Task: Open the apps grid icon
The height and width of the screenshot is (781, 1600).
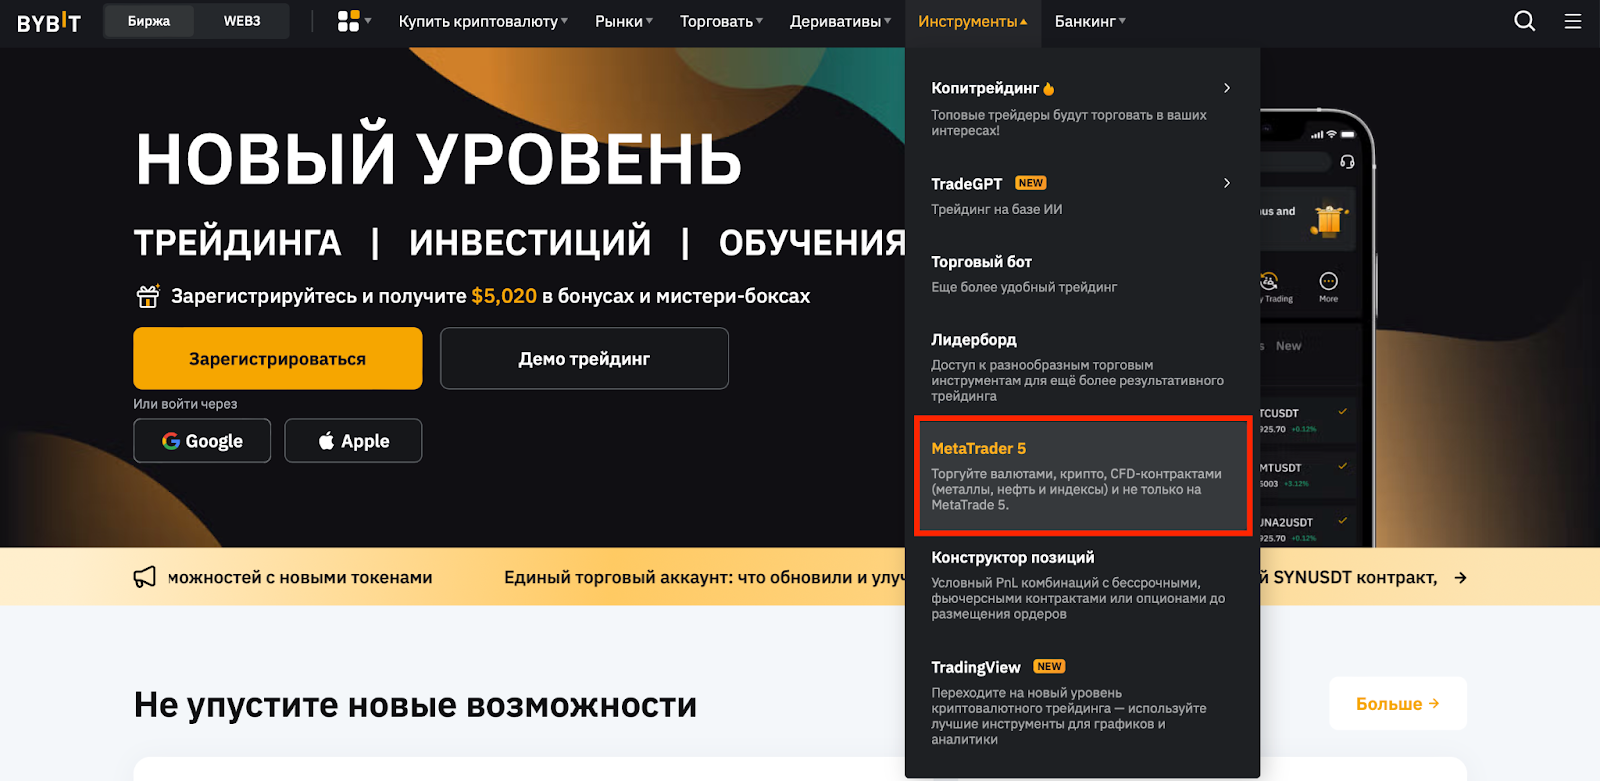Action: coord(348,21)
